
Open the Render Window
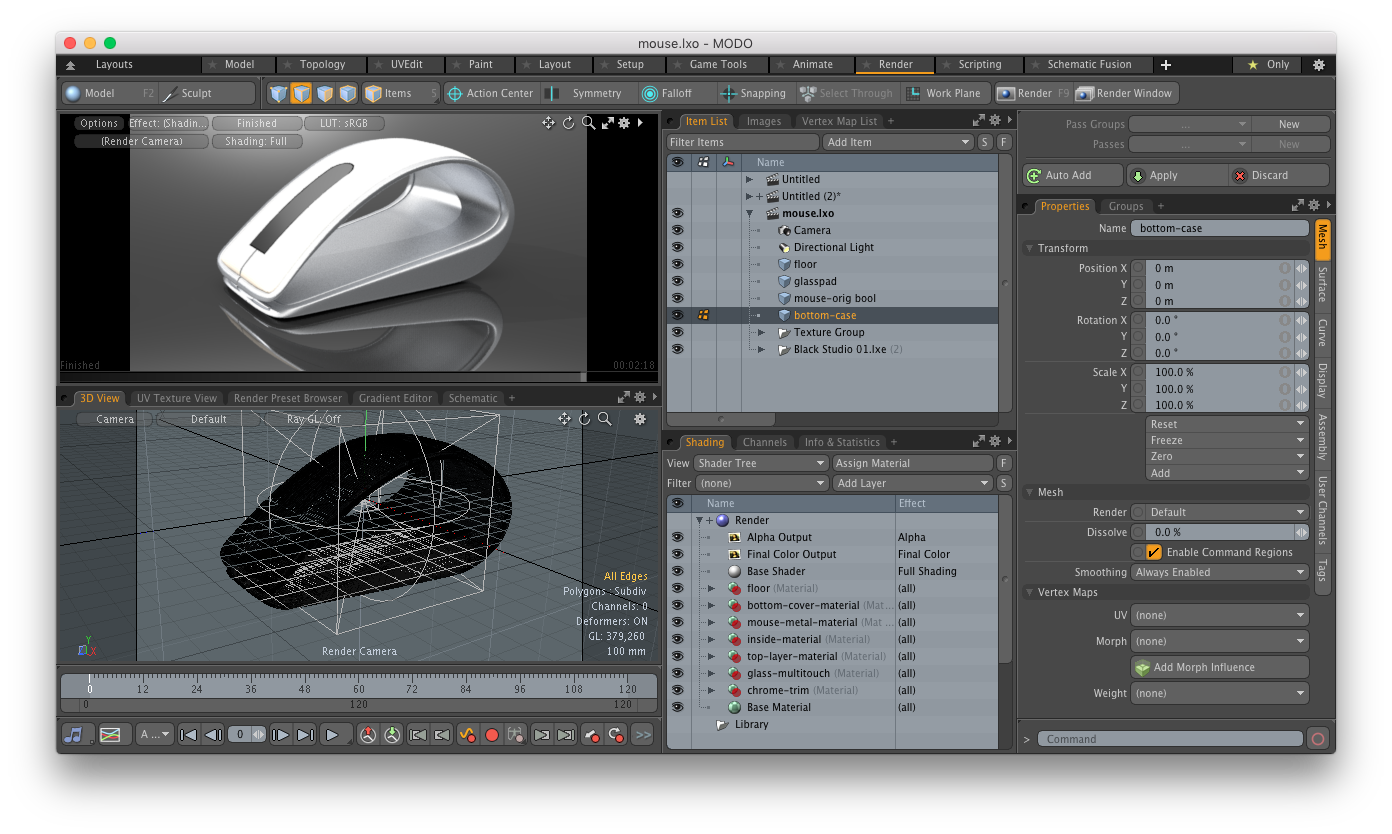[1126, 93]
